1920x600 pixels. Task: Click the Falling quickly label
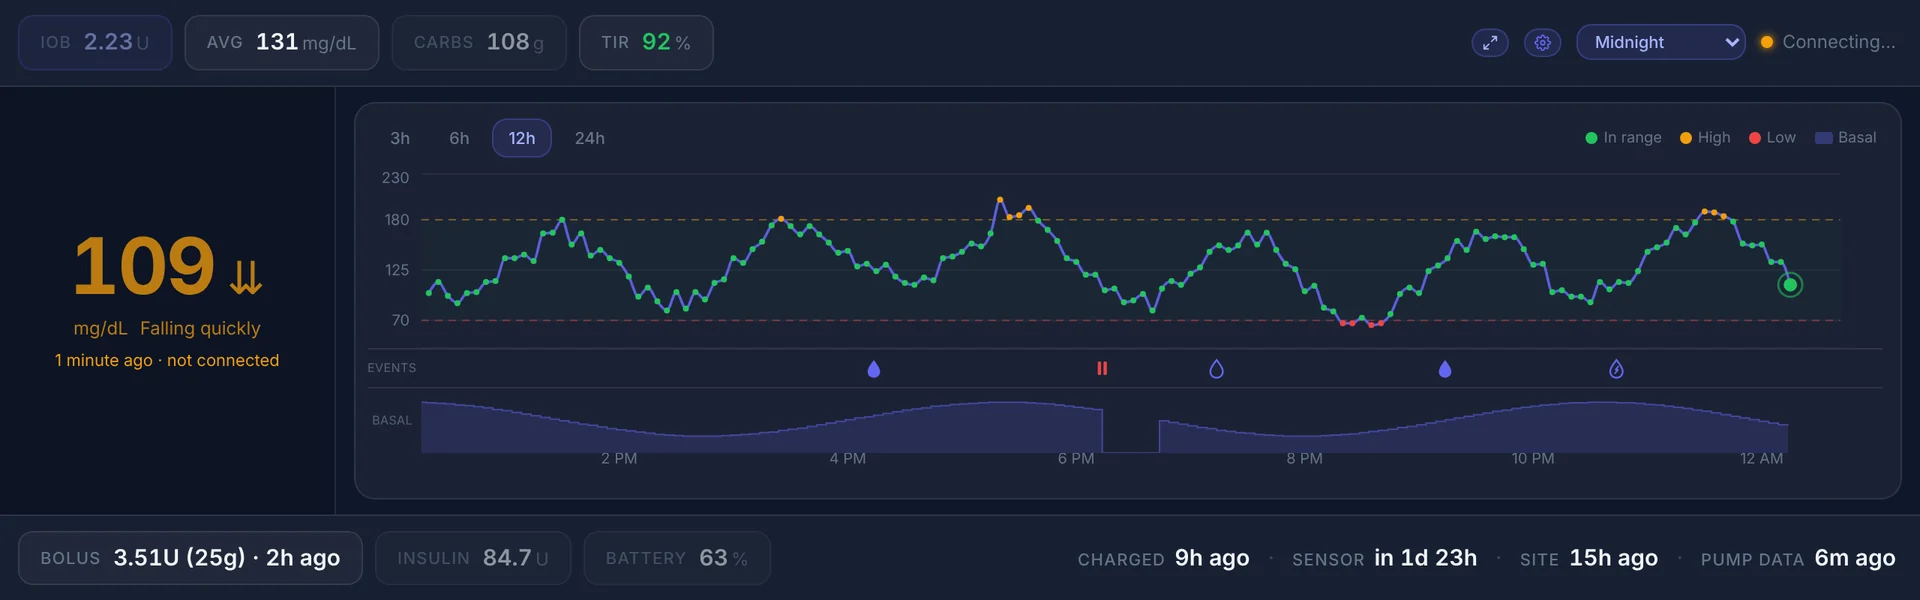(x=200, y=328)
